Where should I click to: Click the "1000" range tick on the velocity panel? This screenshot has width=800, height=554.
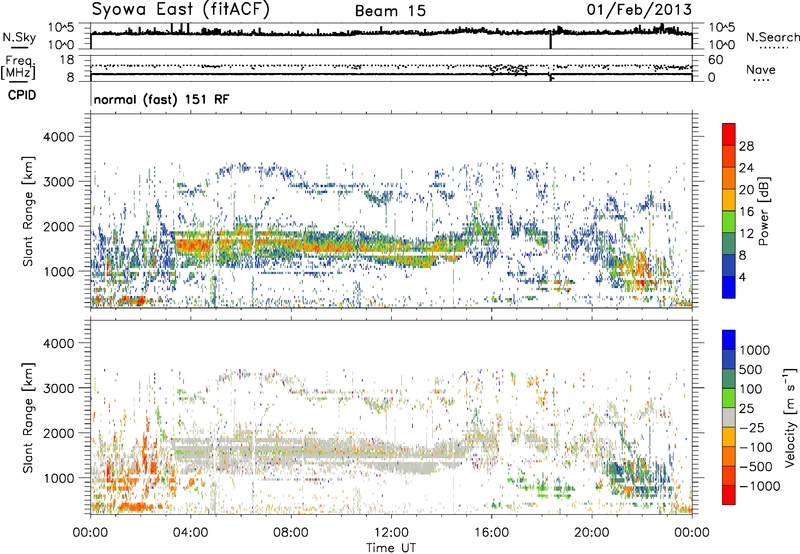58,478
